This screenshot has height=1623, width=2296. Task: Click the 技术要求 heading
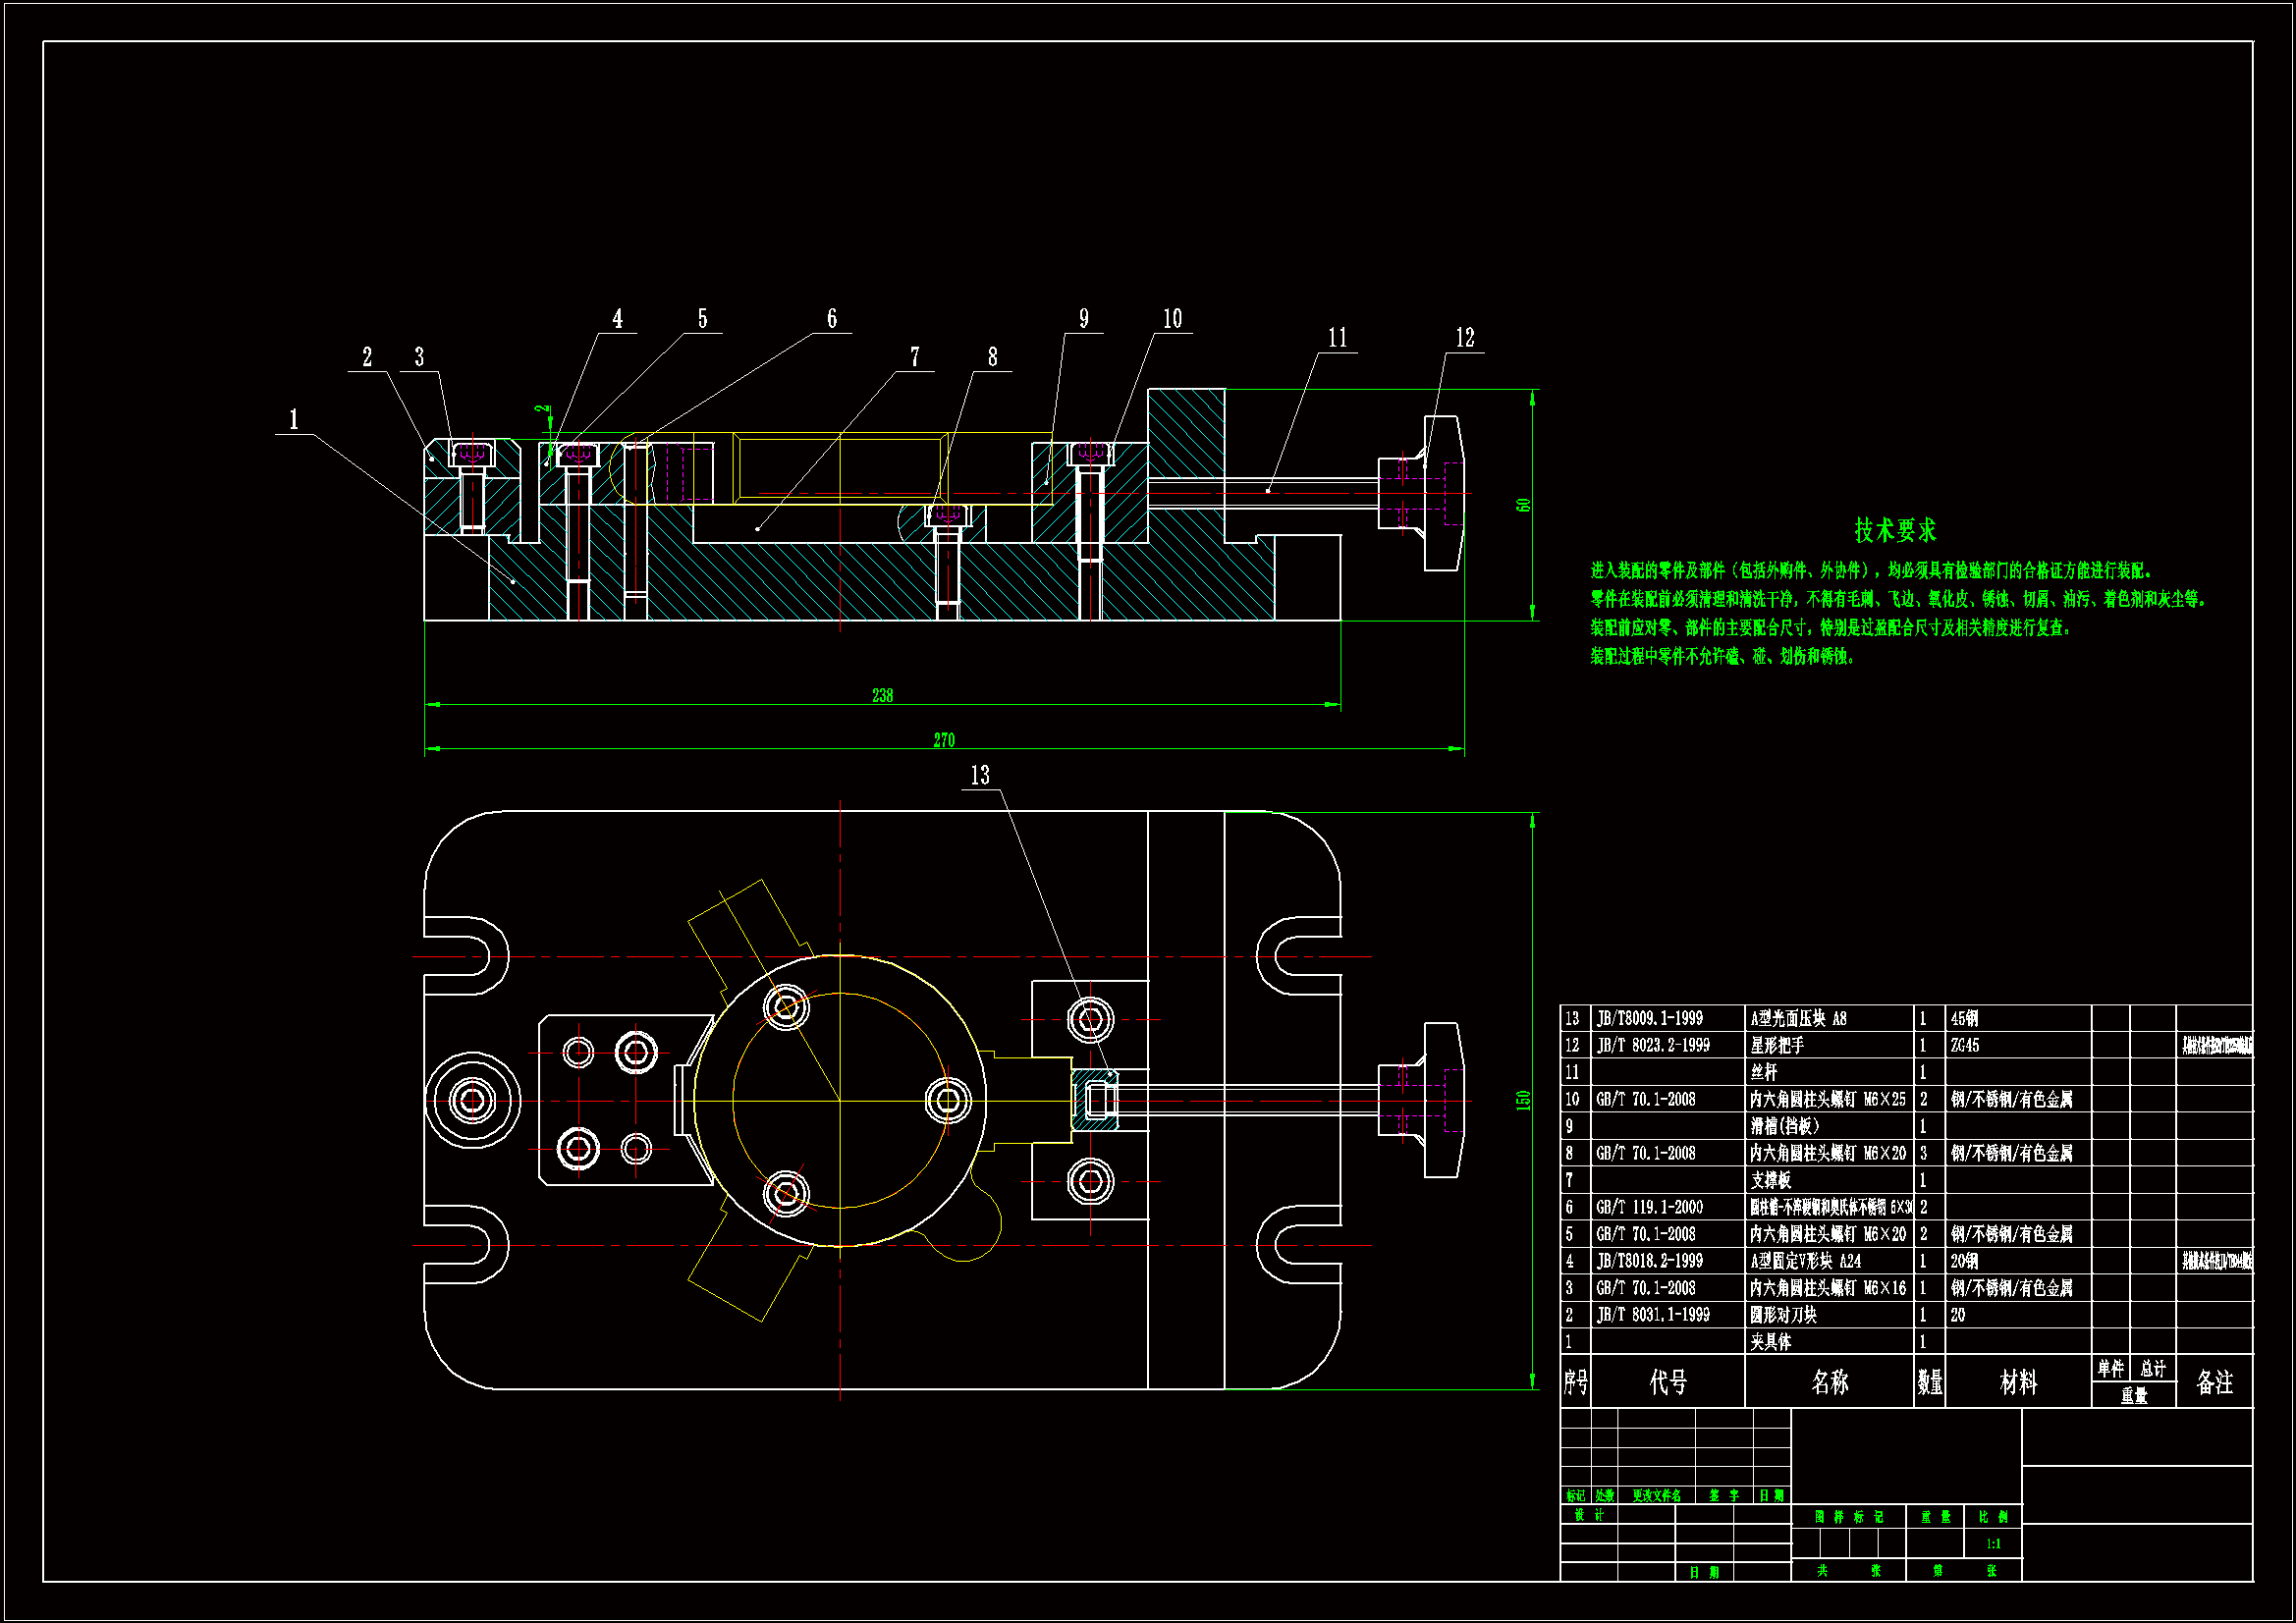point(1895,530)
